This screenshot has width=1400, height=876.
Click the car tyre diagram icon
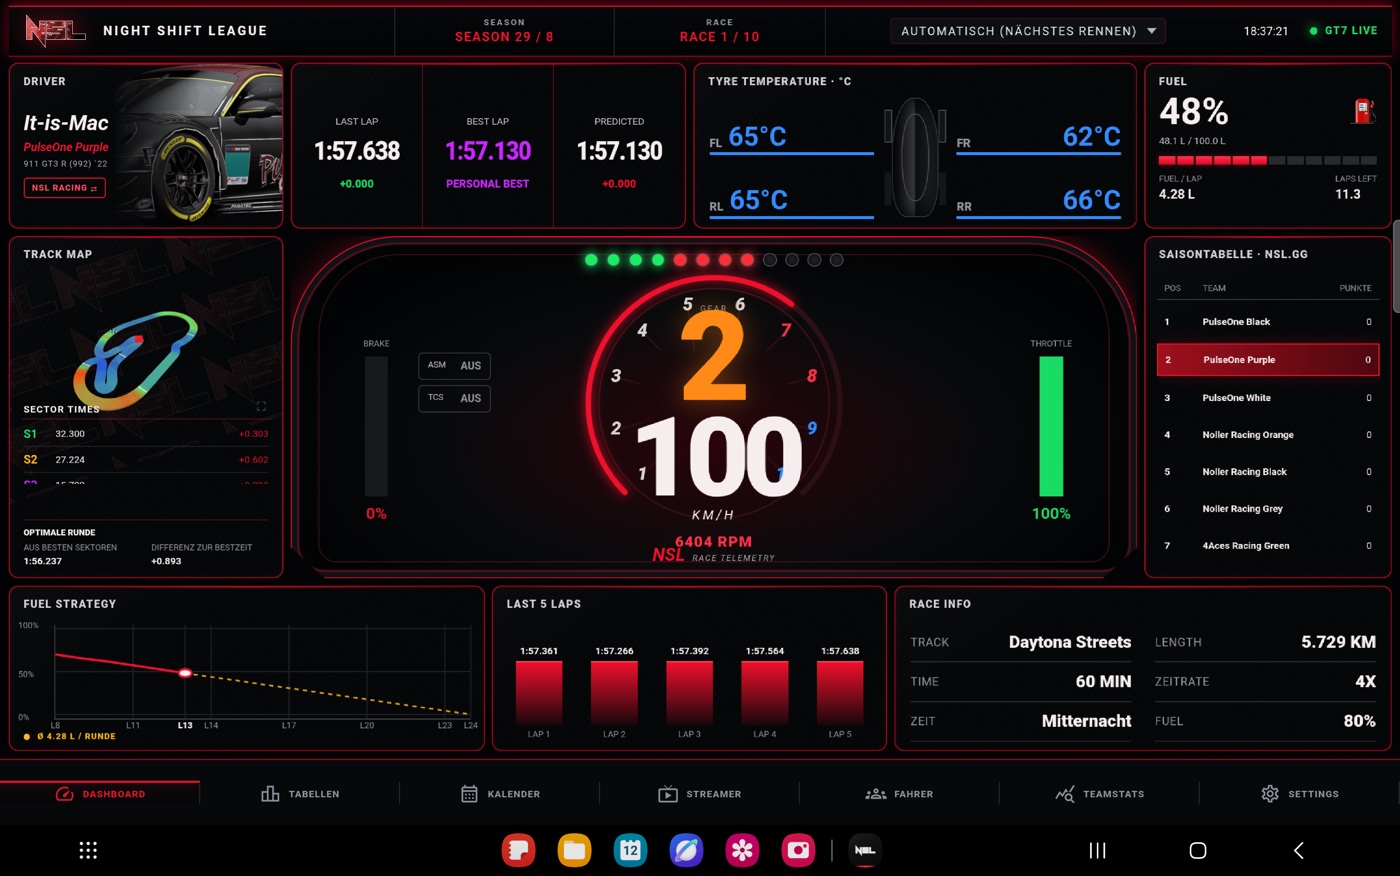point(914,156)
